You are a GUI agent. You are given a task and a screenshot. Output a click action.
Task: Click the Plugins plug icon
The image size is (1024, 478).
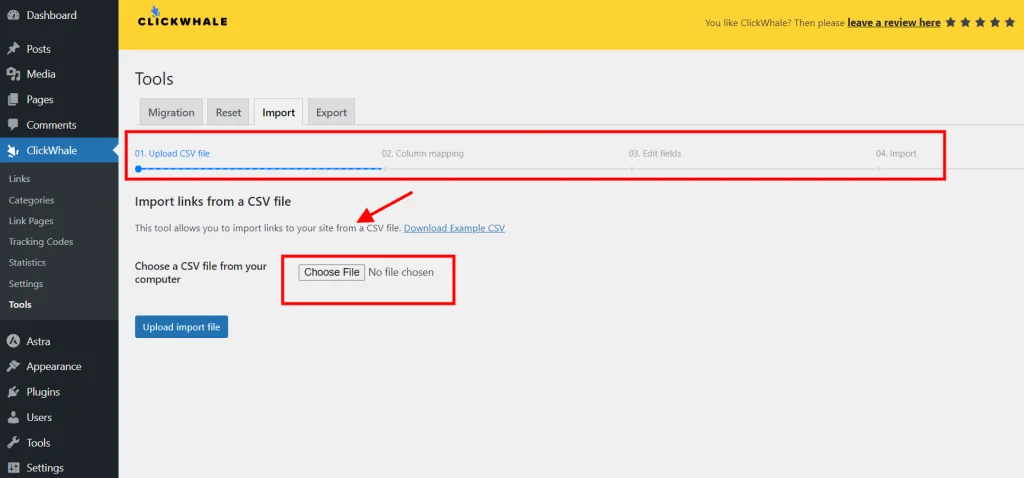pos(13,392)
